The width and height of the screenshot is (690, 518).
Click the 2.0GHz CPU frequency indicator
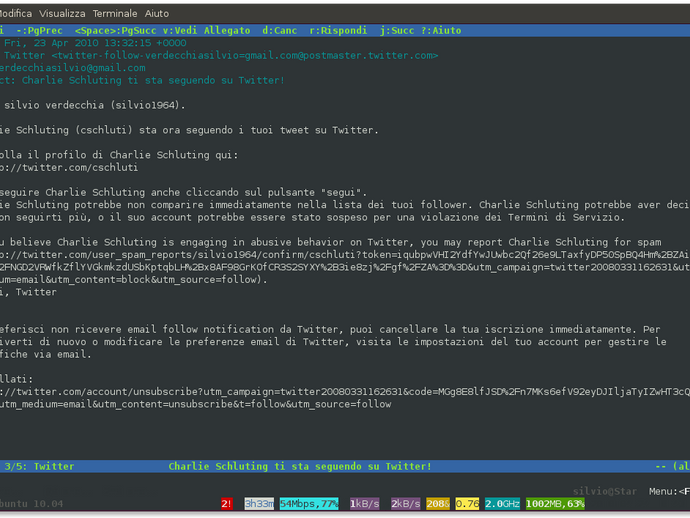(x=503, y=504)
